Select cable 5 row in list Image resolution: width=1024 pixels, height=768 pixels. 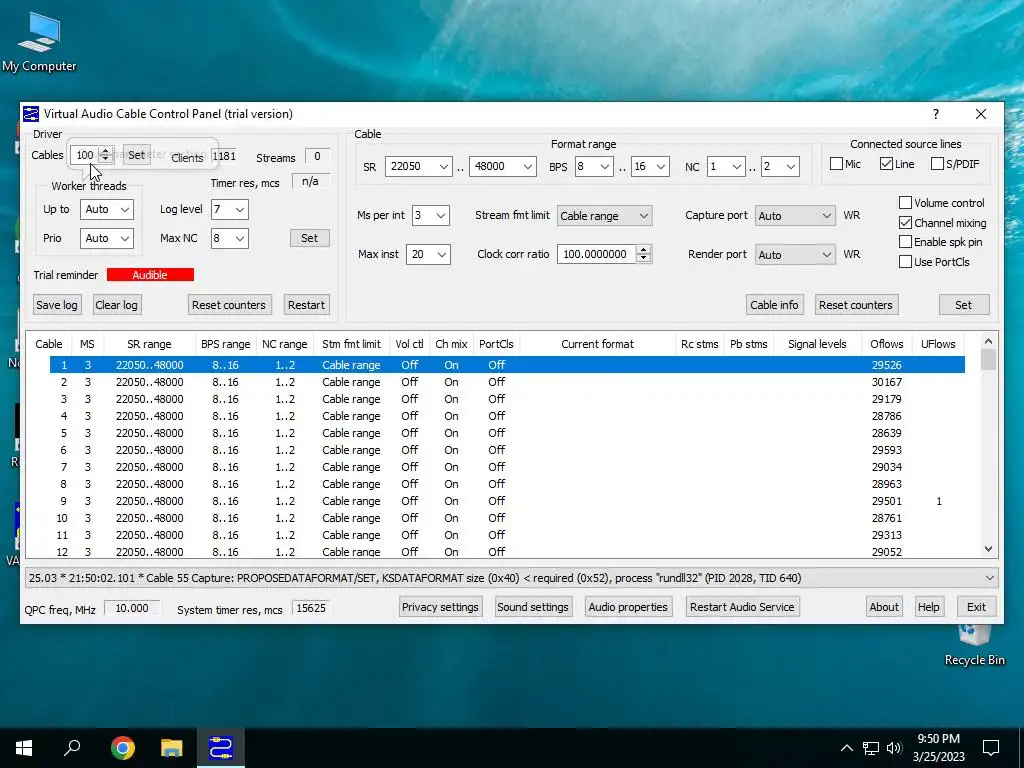pyautogui.click(x=507, y=433)
